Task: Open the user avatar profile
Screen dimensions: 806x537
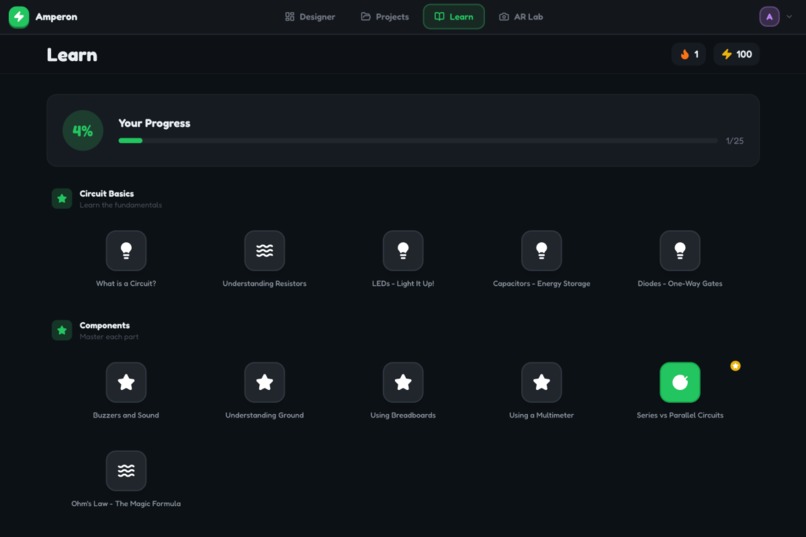Action: [770, 17]
